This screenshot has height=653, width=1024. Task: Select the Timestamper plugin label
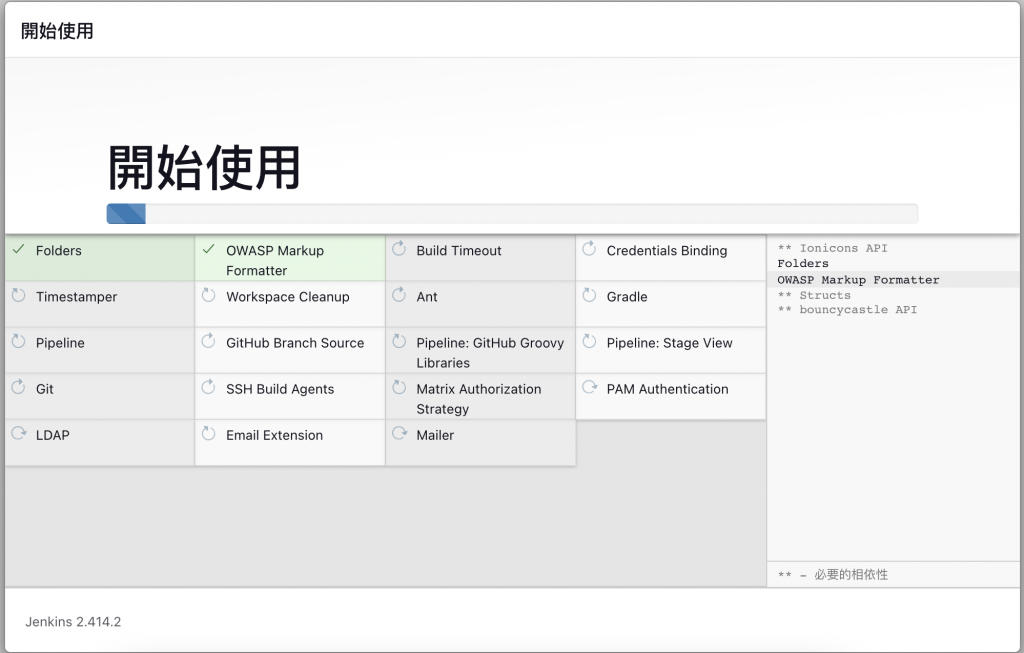(x=76, y=297)
